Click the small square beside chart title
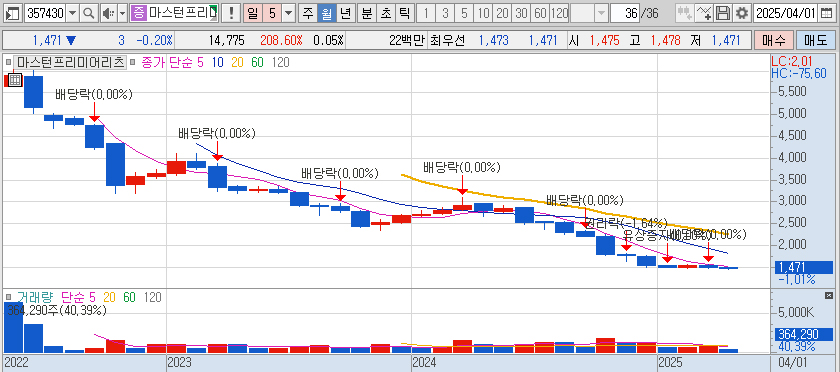The width and height of the screenshot is (840, 372). click(x=8, y=62)
